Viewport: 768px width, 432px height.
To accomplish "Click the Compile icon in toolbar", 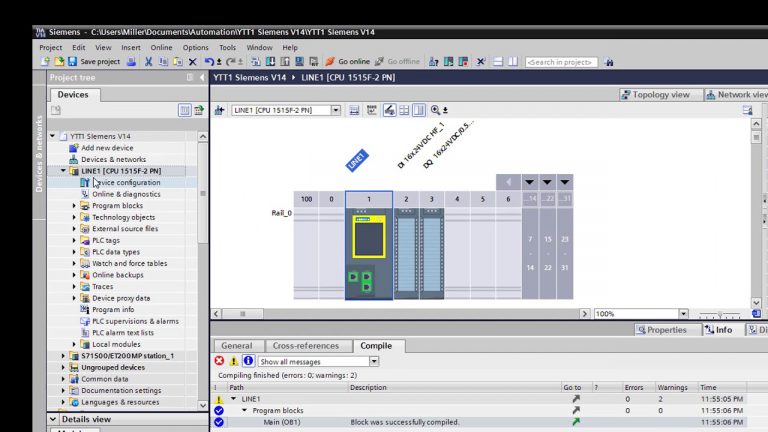I will (256, 62).
